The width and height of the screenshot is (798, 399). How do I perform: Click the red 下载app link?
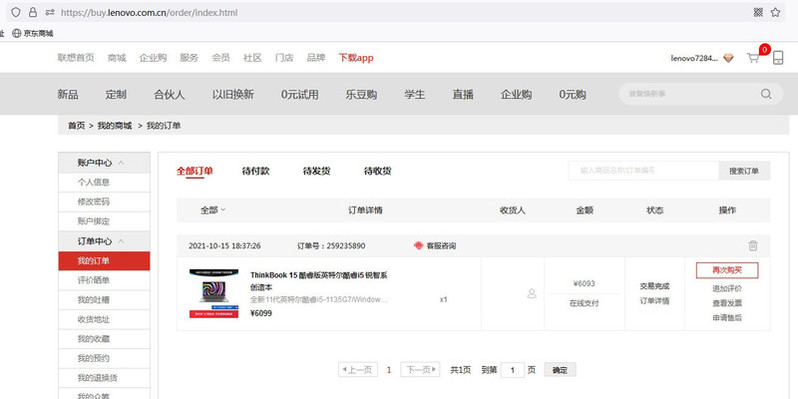[x=356, y=58]
